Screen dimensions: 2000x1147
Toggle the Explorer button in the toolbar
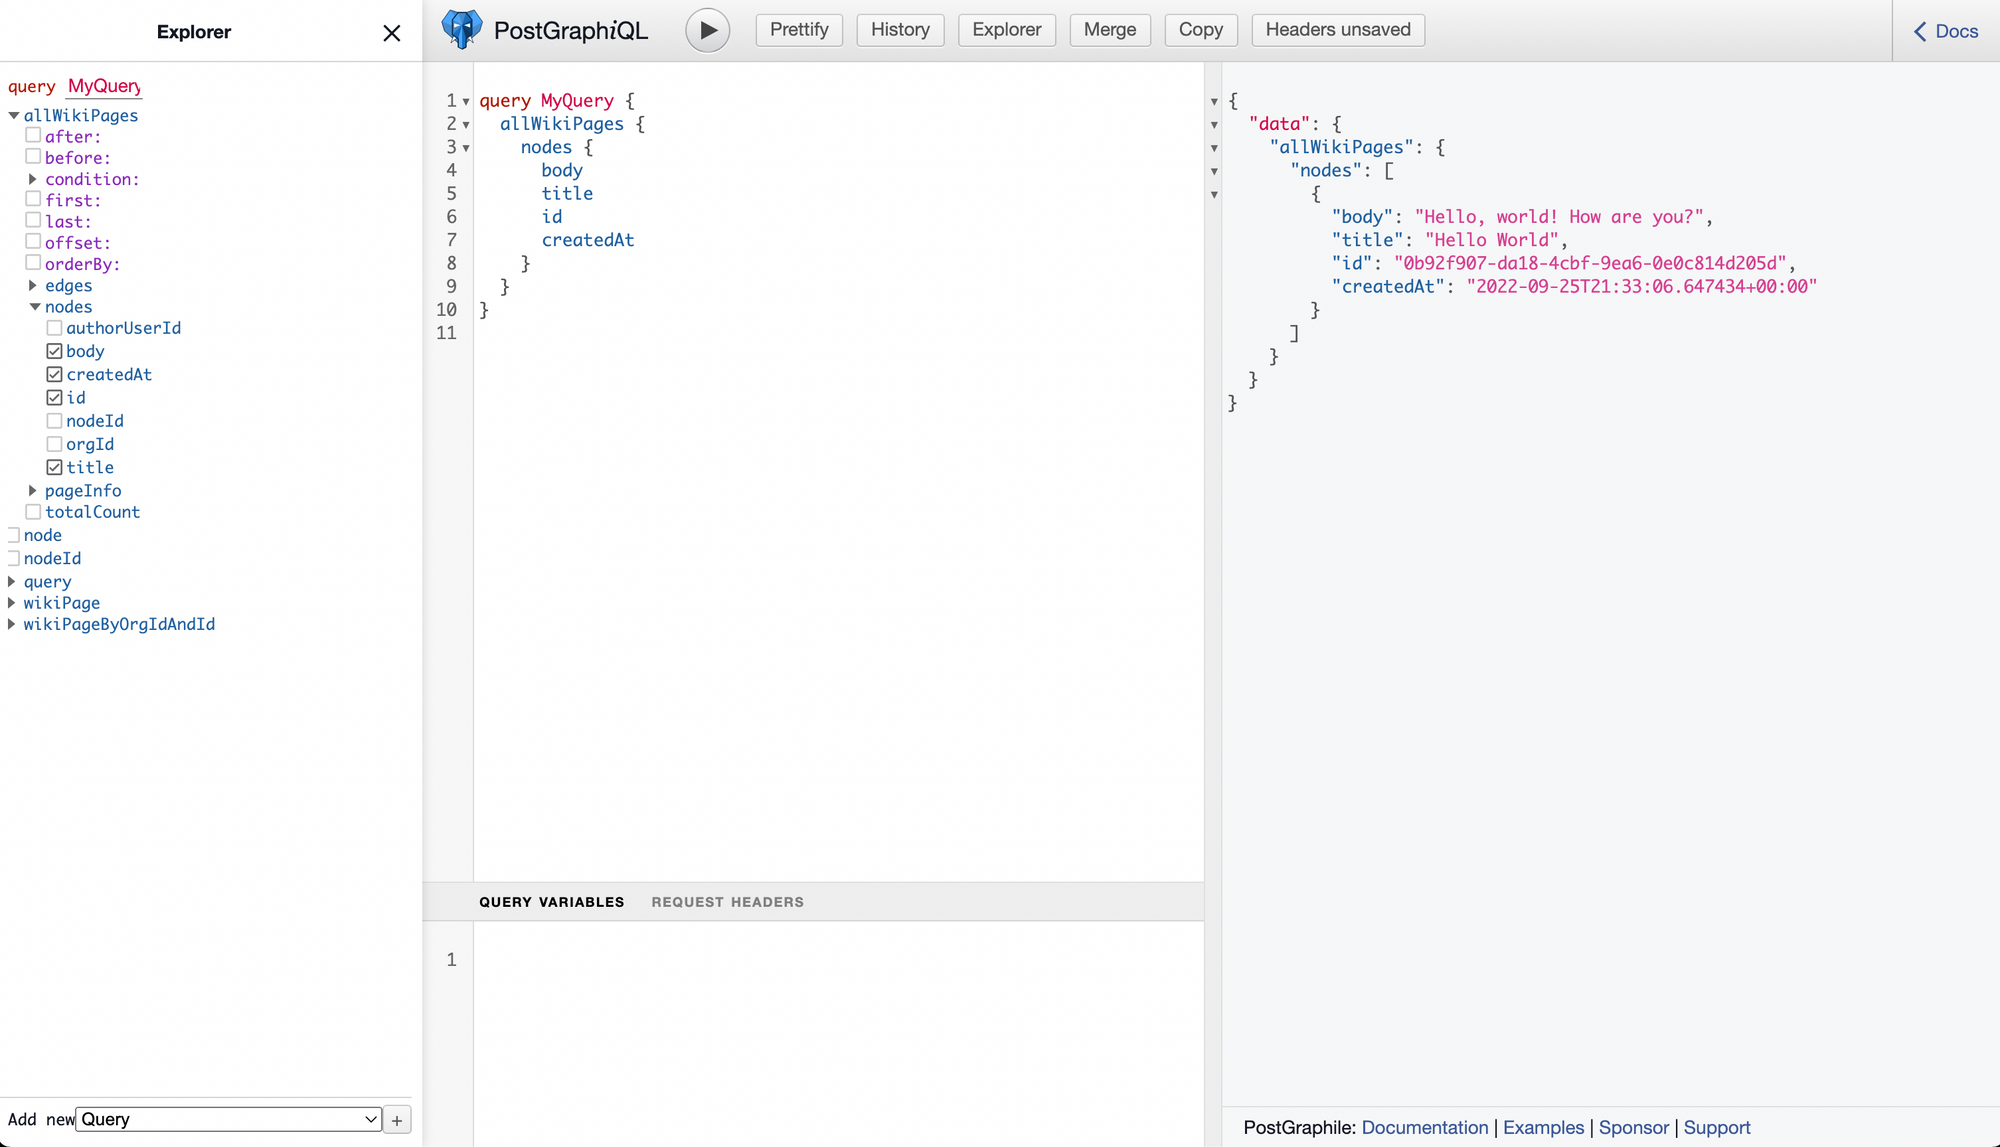tap(1006, 30)
